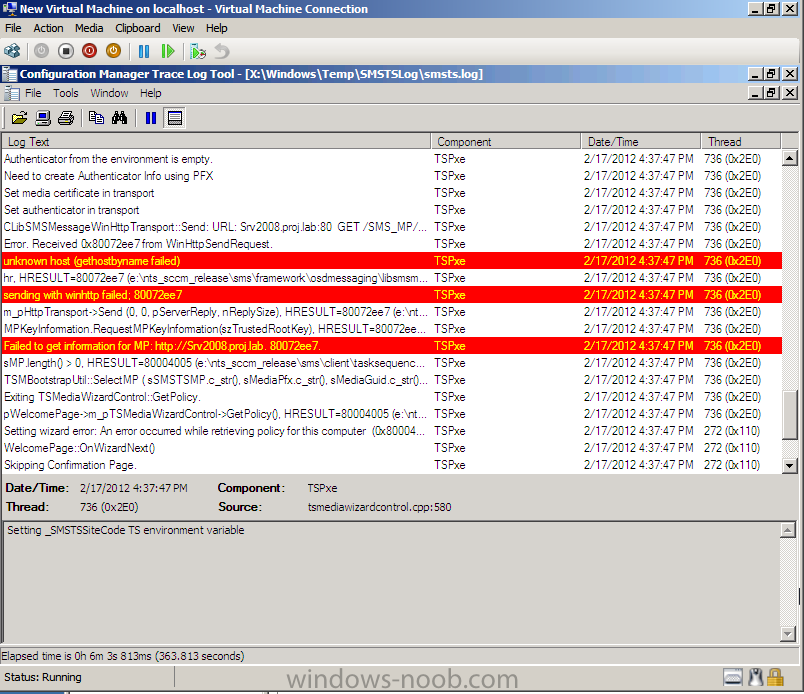
Task: Click in the log detail text box
Action: [392, 582]
